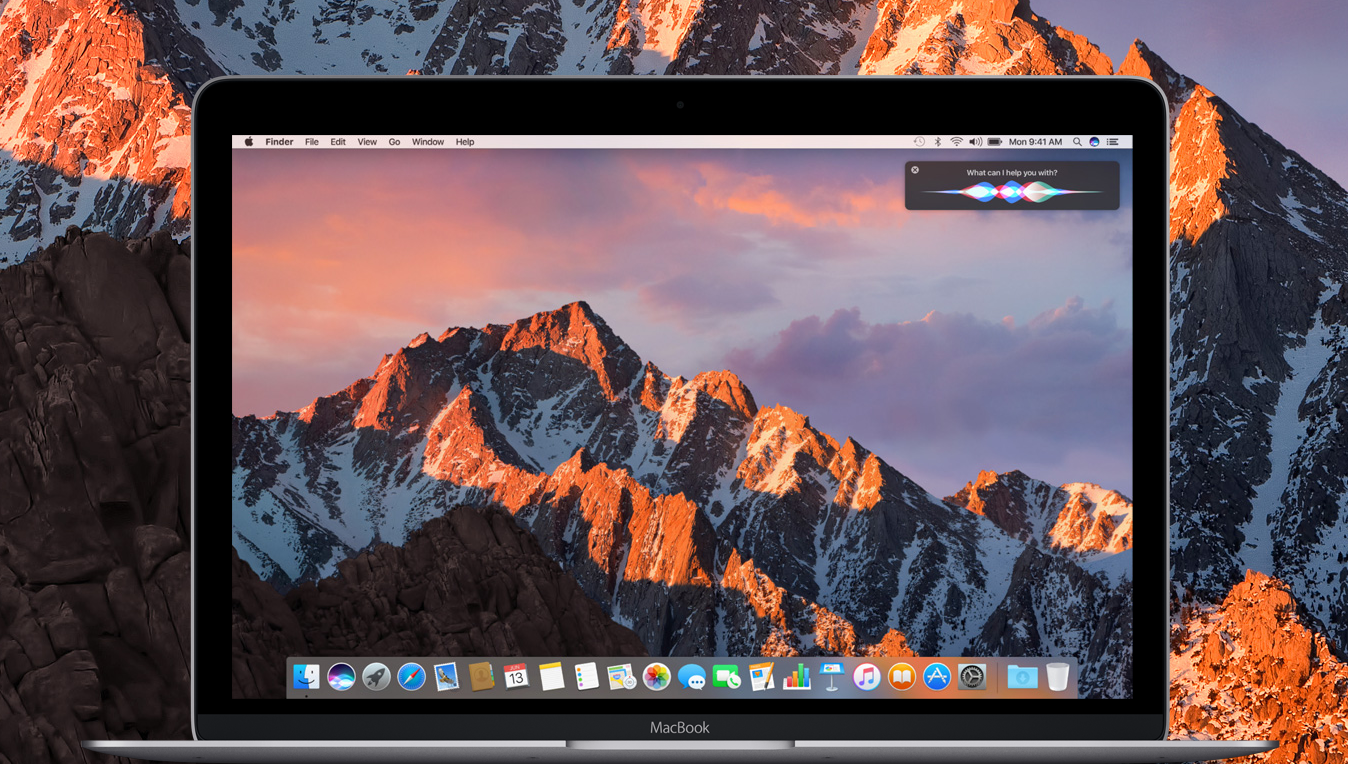Open the Bluetooth status menu
This screenshot has width=1348, height=764.
[x=937, y=141]
